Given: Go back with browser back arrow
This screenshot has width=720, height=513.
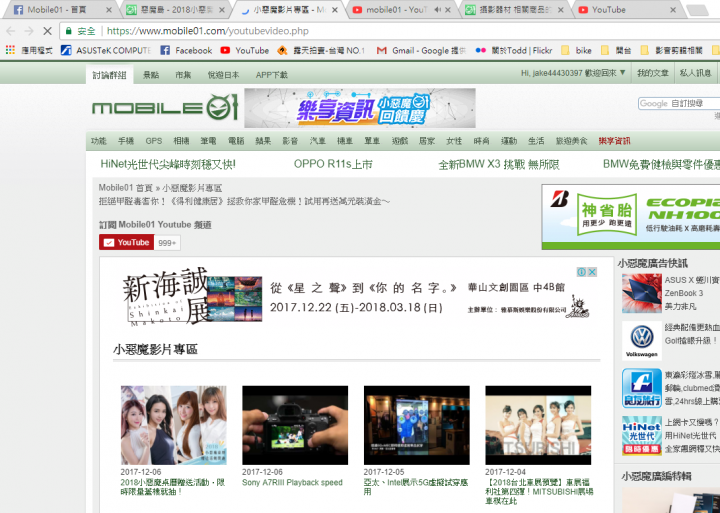Looking at the screenshot, I should click(11, 31).
